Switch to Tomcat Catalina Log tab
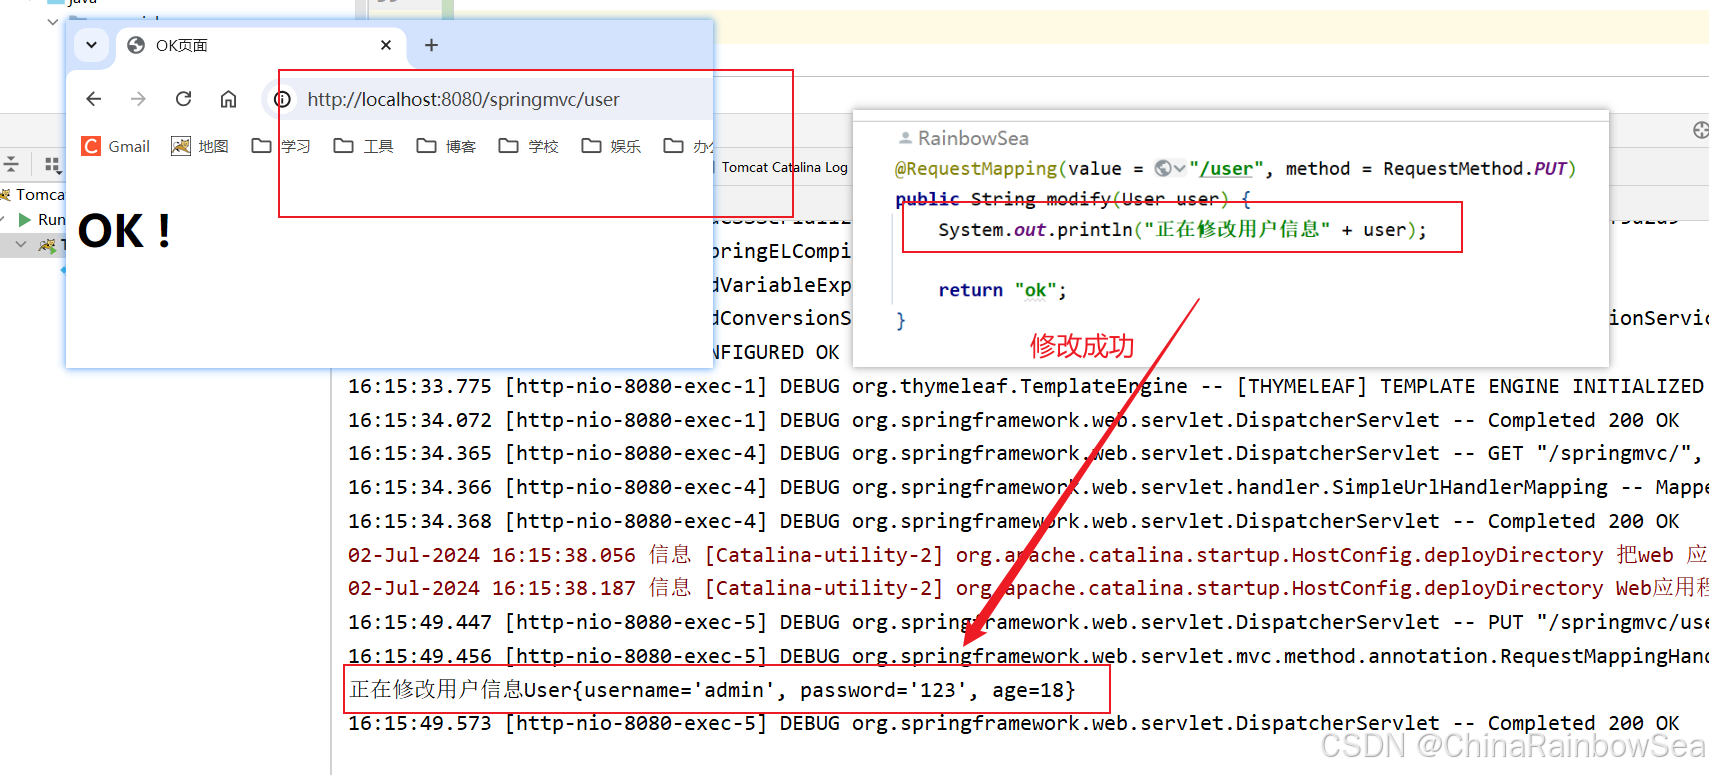The height and width of the screenshot is (775, 1709). pyautogui.click(x=784, y=167)
